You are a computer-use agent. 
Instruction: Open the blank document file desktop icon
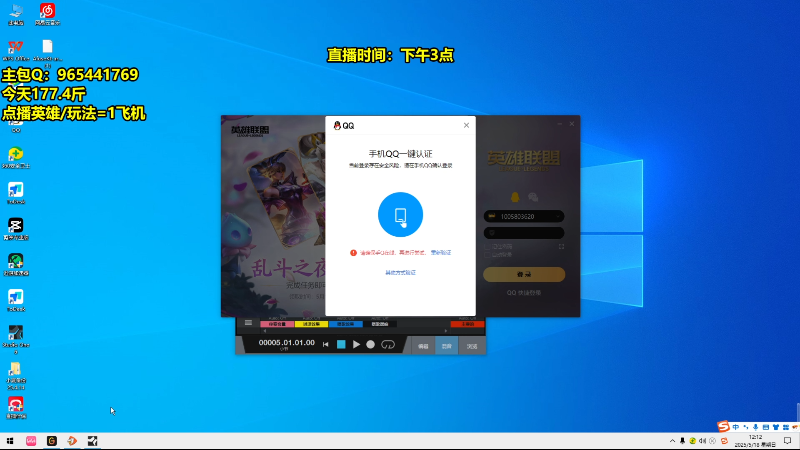coord(47,51)
